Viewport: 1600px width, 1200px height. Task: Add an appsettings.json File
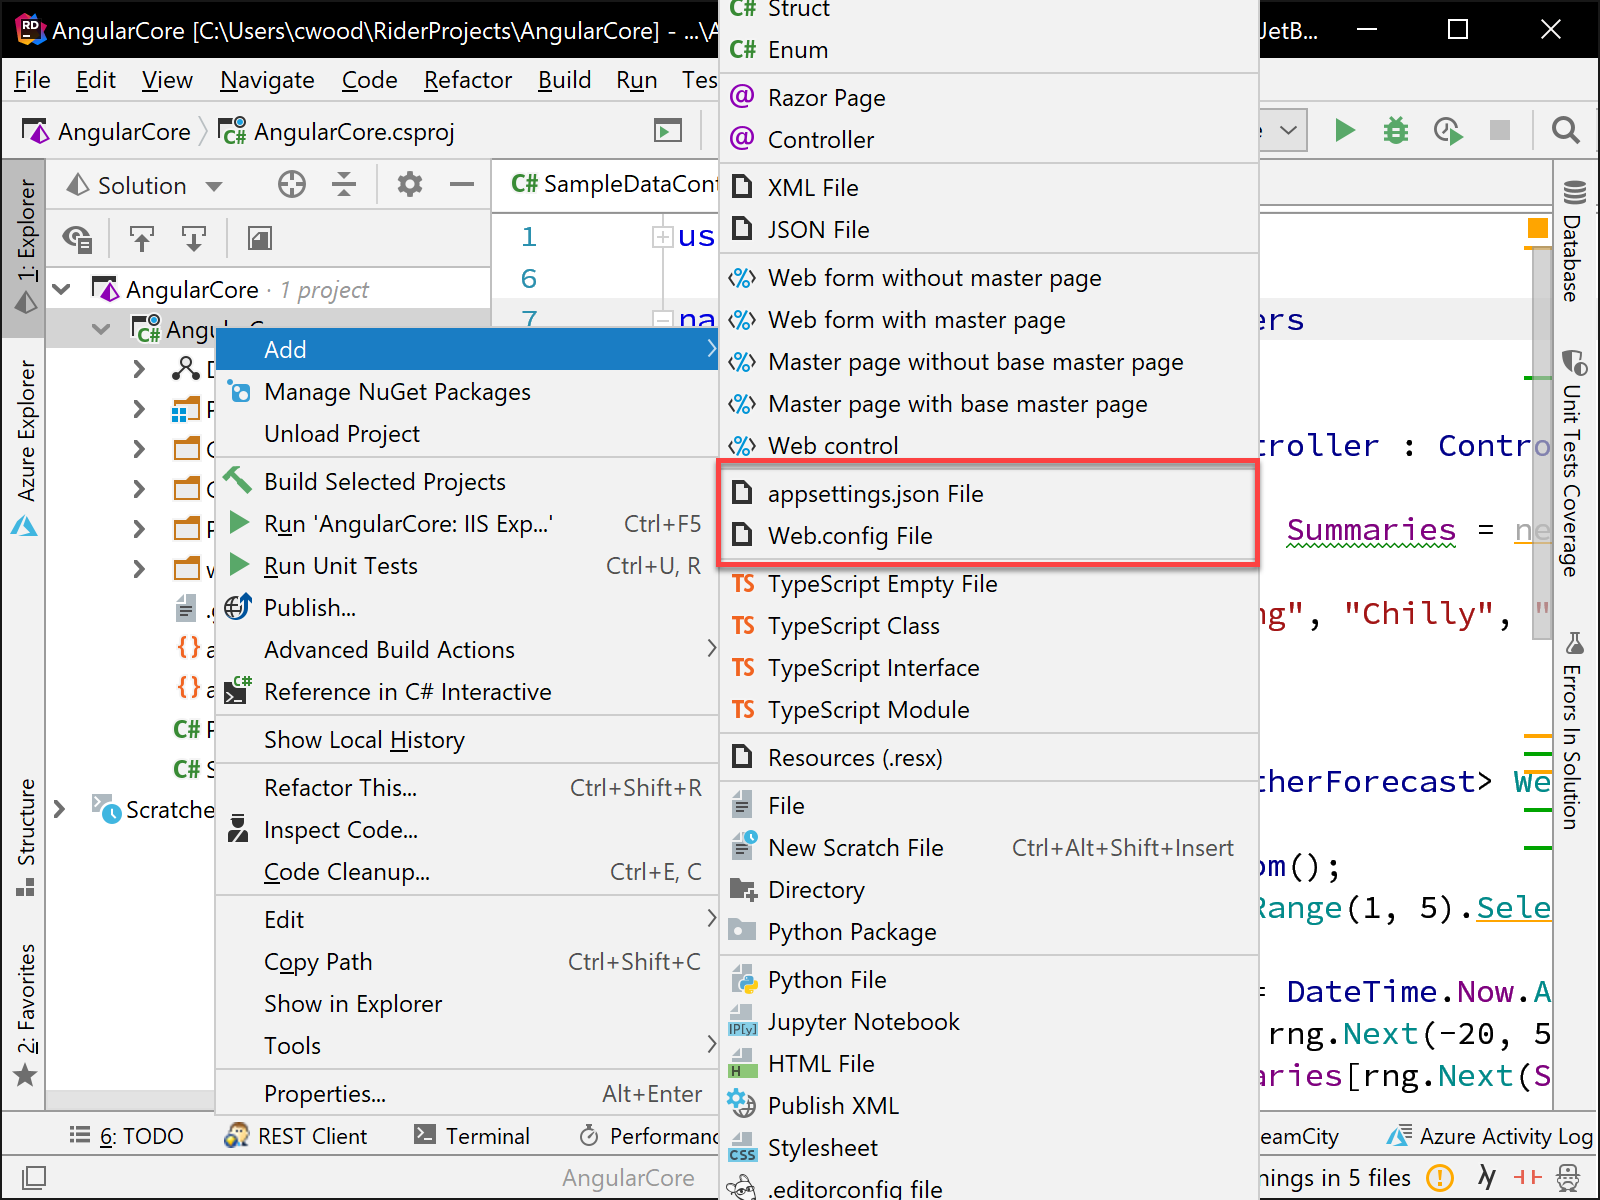[988, 493]
